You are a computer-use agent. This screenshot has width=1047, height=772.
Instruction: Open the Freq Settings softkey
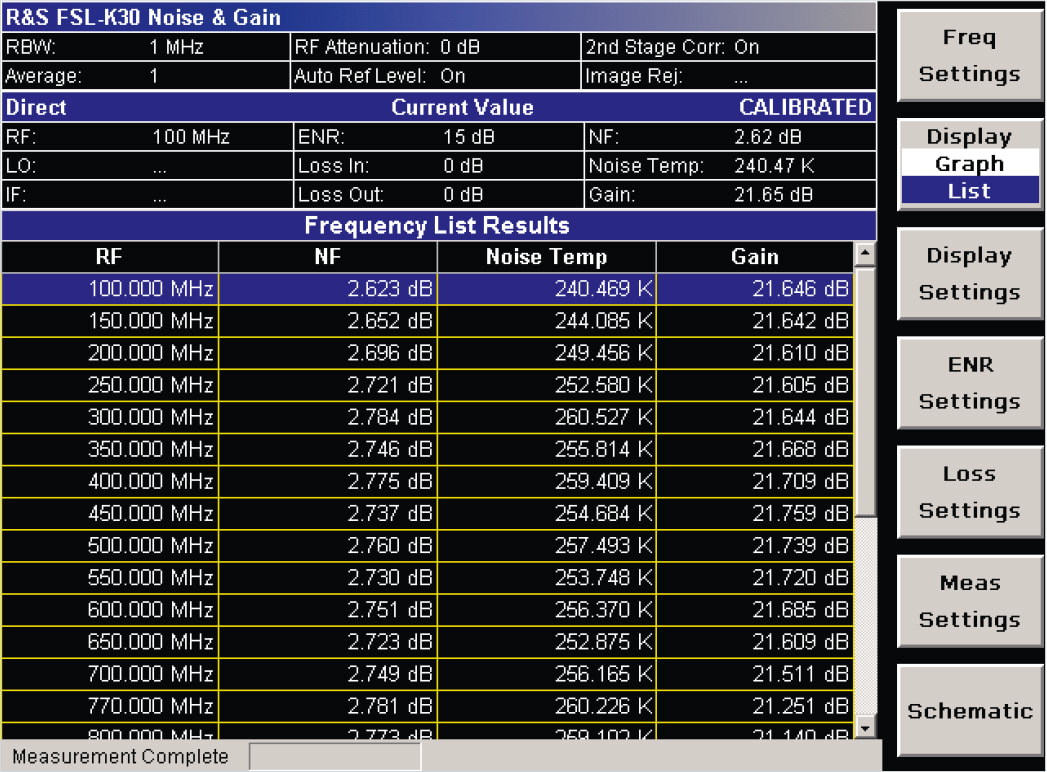pos(969,55)
